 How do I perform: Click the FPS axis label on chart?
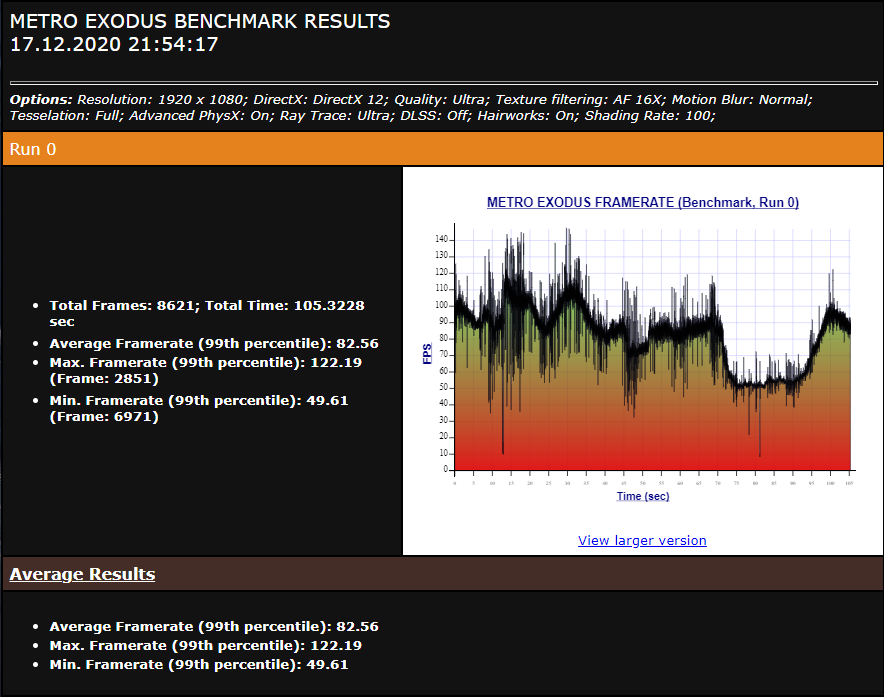427,354
